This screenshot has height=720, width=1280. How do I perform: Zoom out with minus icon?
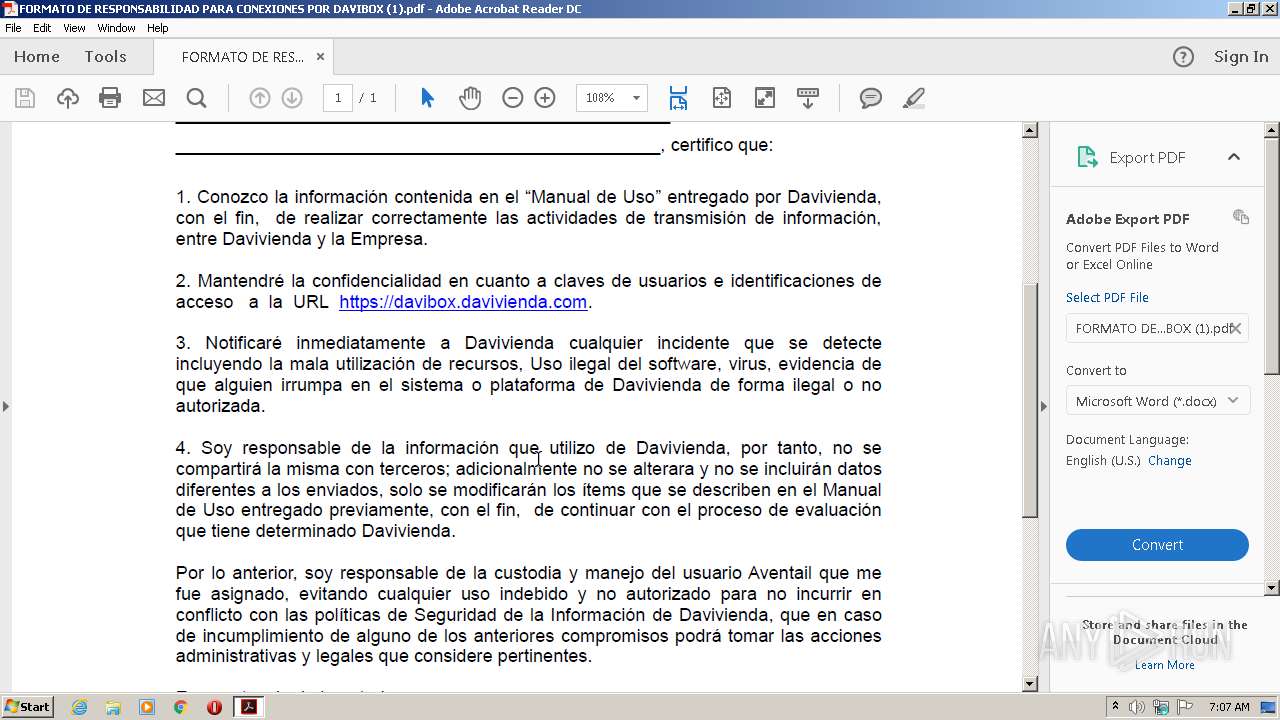coord(513,98)
